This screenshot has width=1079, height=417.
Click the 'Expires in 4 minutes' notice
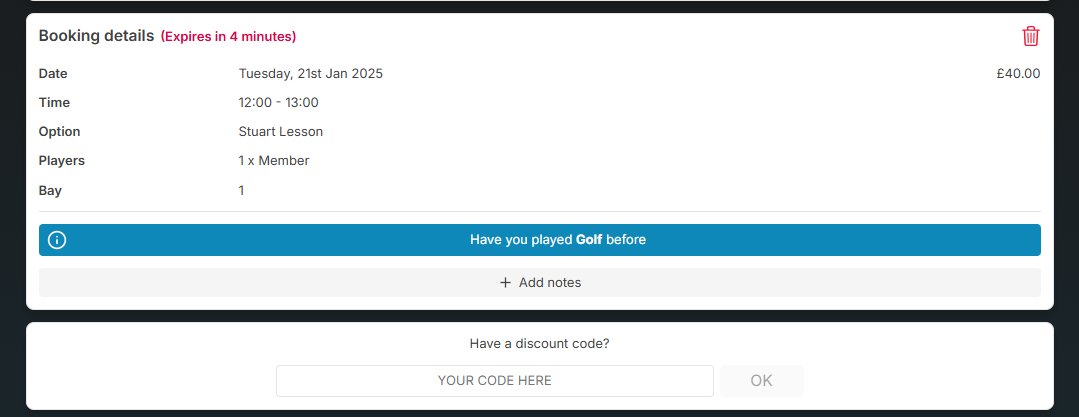tap(228, 37)
